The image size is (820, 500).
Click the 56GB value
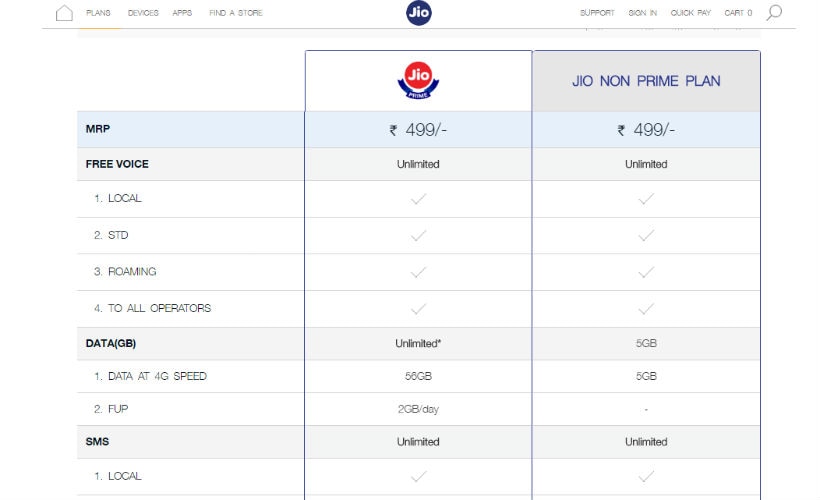point(418,377)
